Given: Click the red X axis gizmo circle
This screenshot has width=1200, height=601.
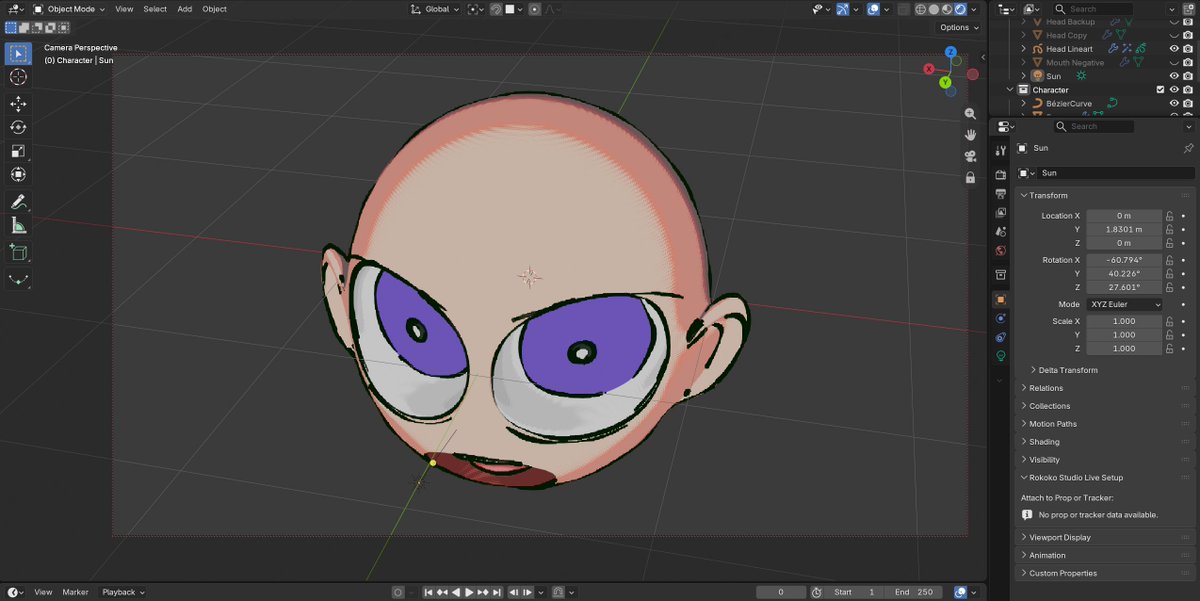Looking at the screenshot, I should pyautogui.click(x=929, y=69).
